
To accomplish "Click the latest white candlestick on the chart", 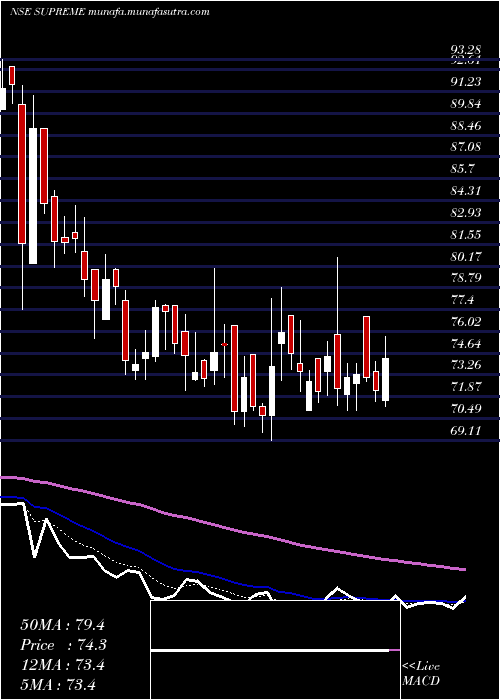I will [385, 379].
